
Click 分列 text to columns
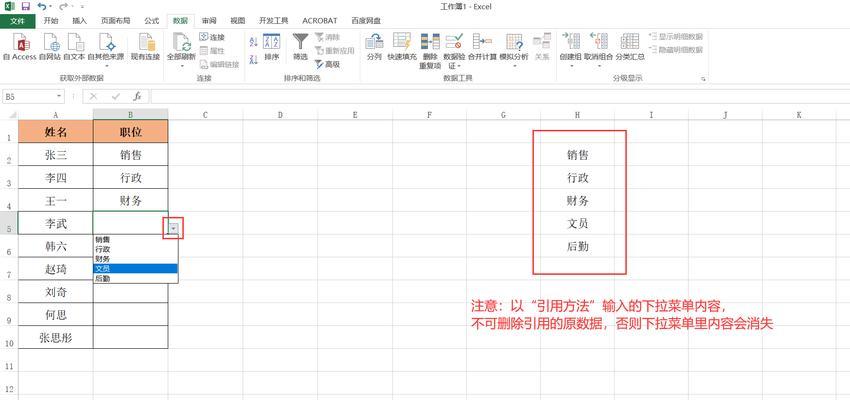374,47
